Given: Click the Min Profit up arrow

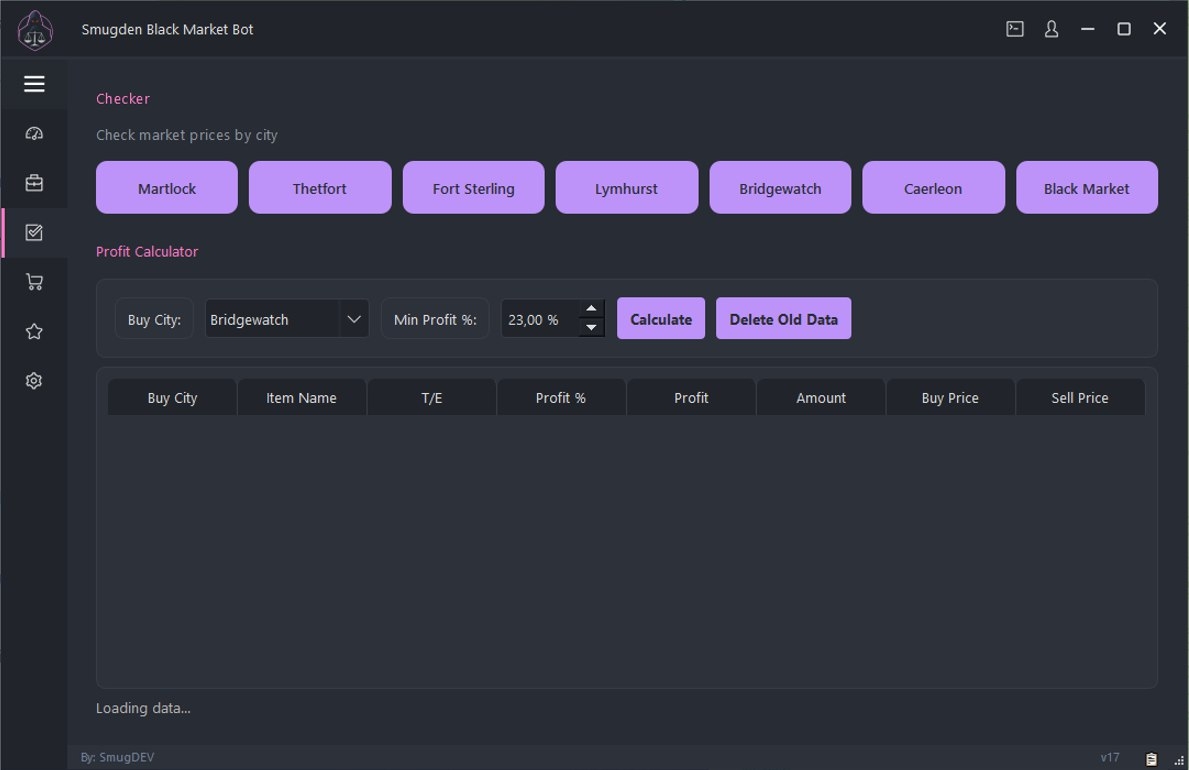Looking at the screenshot, I should point(591,308).
